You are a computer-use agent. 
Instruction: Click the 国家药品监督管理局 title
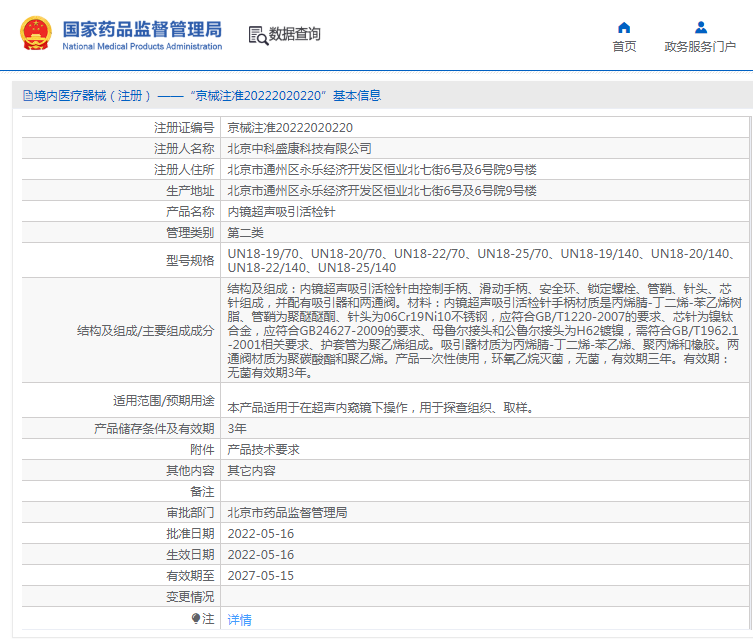[x=142, y=29]
